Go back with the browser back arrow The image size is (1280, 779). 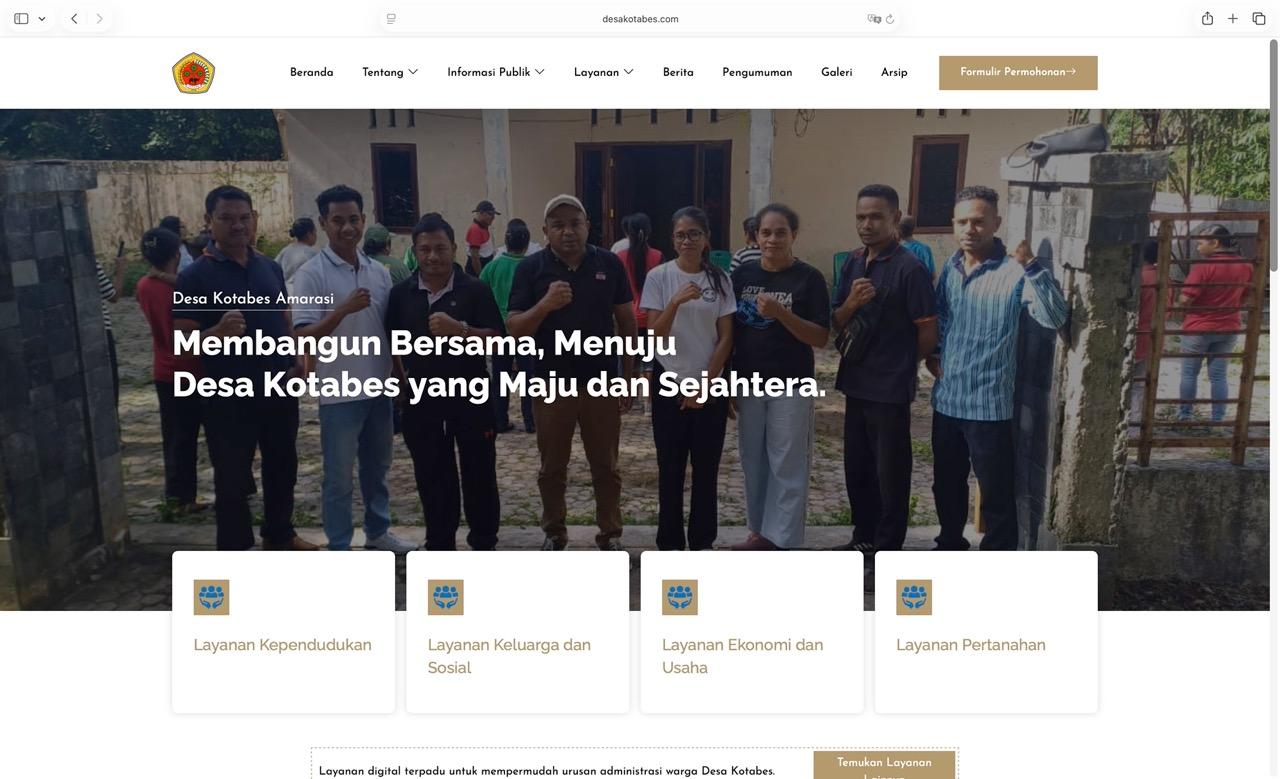click(x=74, y=18)
